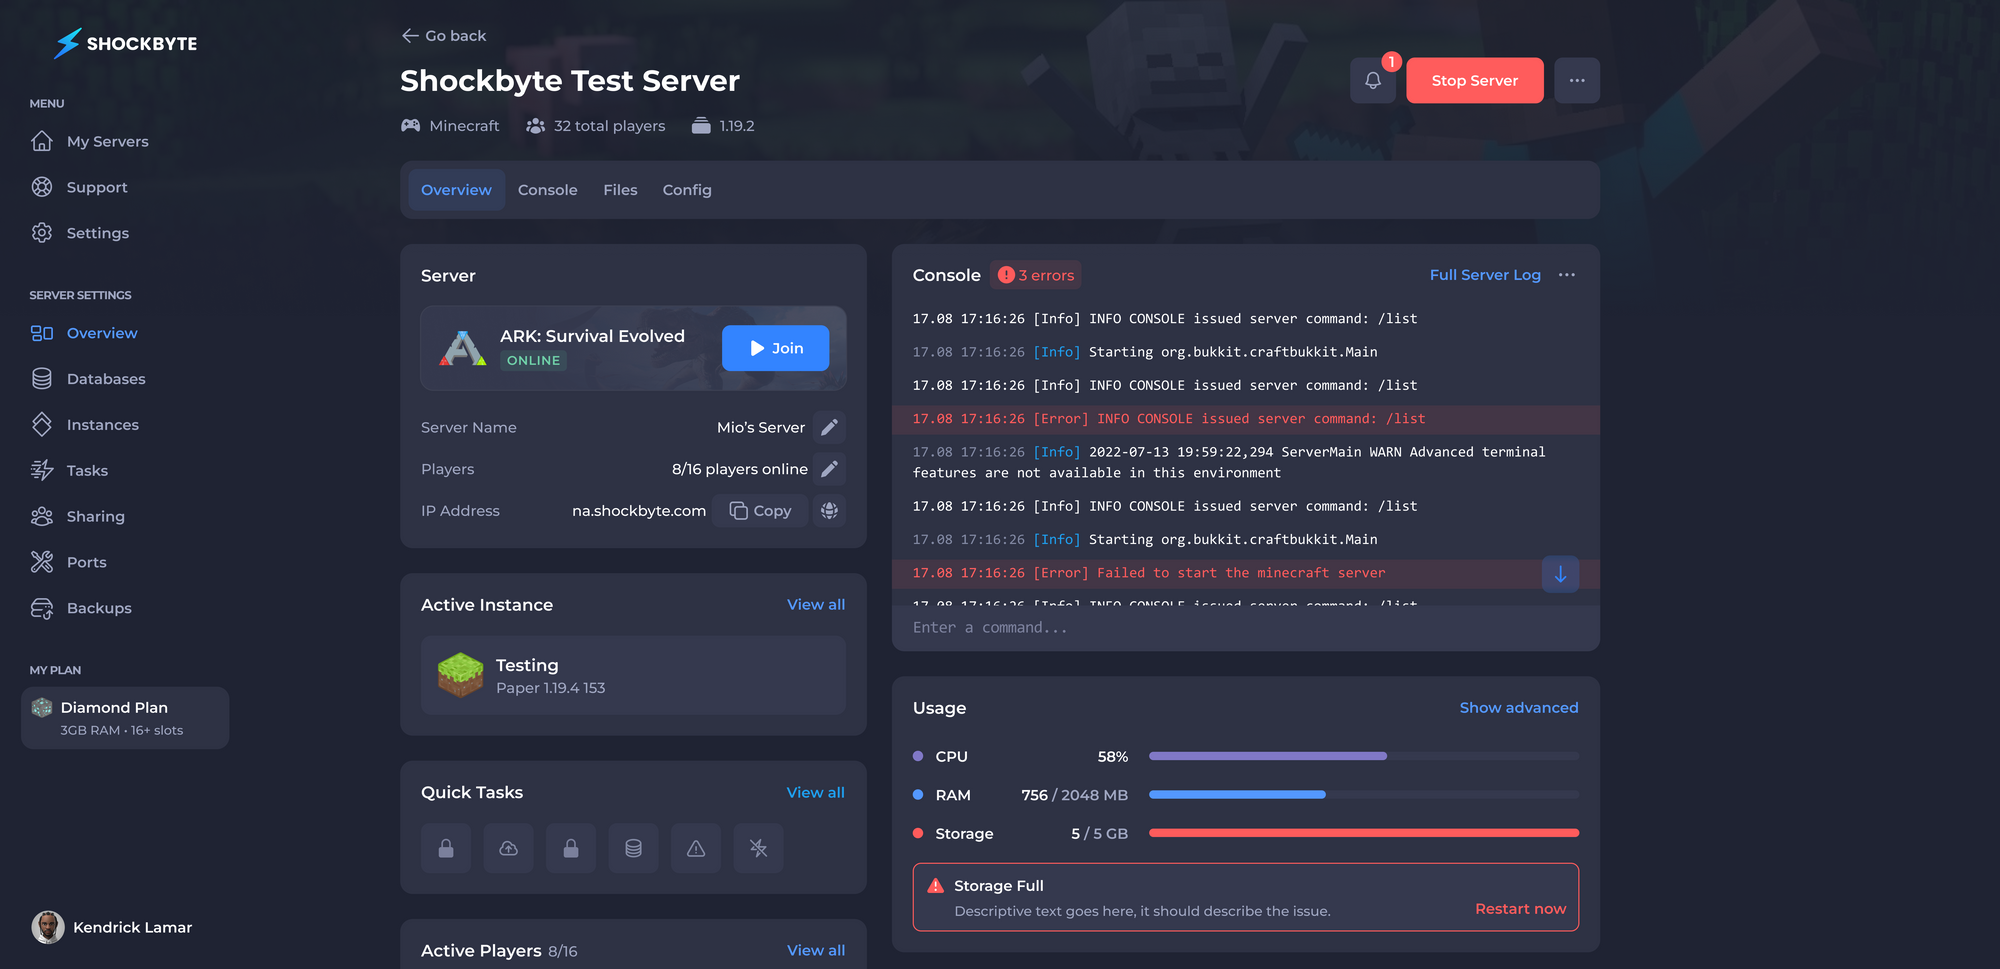This screenshot has width=2000, height=969.
Task: Copy the server IP address
Action: 760,511
